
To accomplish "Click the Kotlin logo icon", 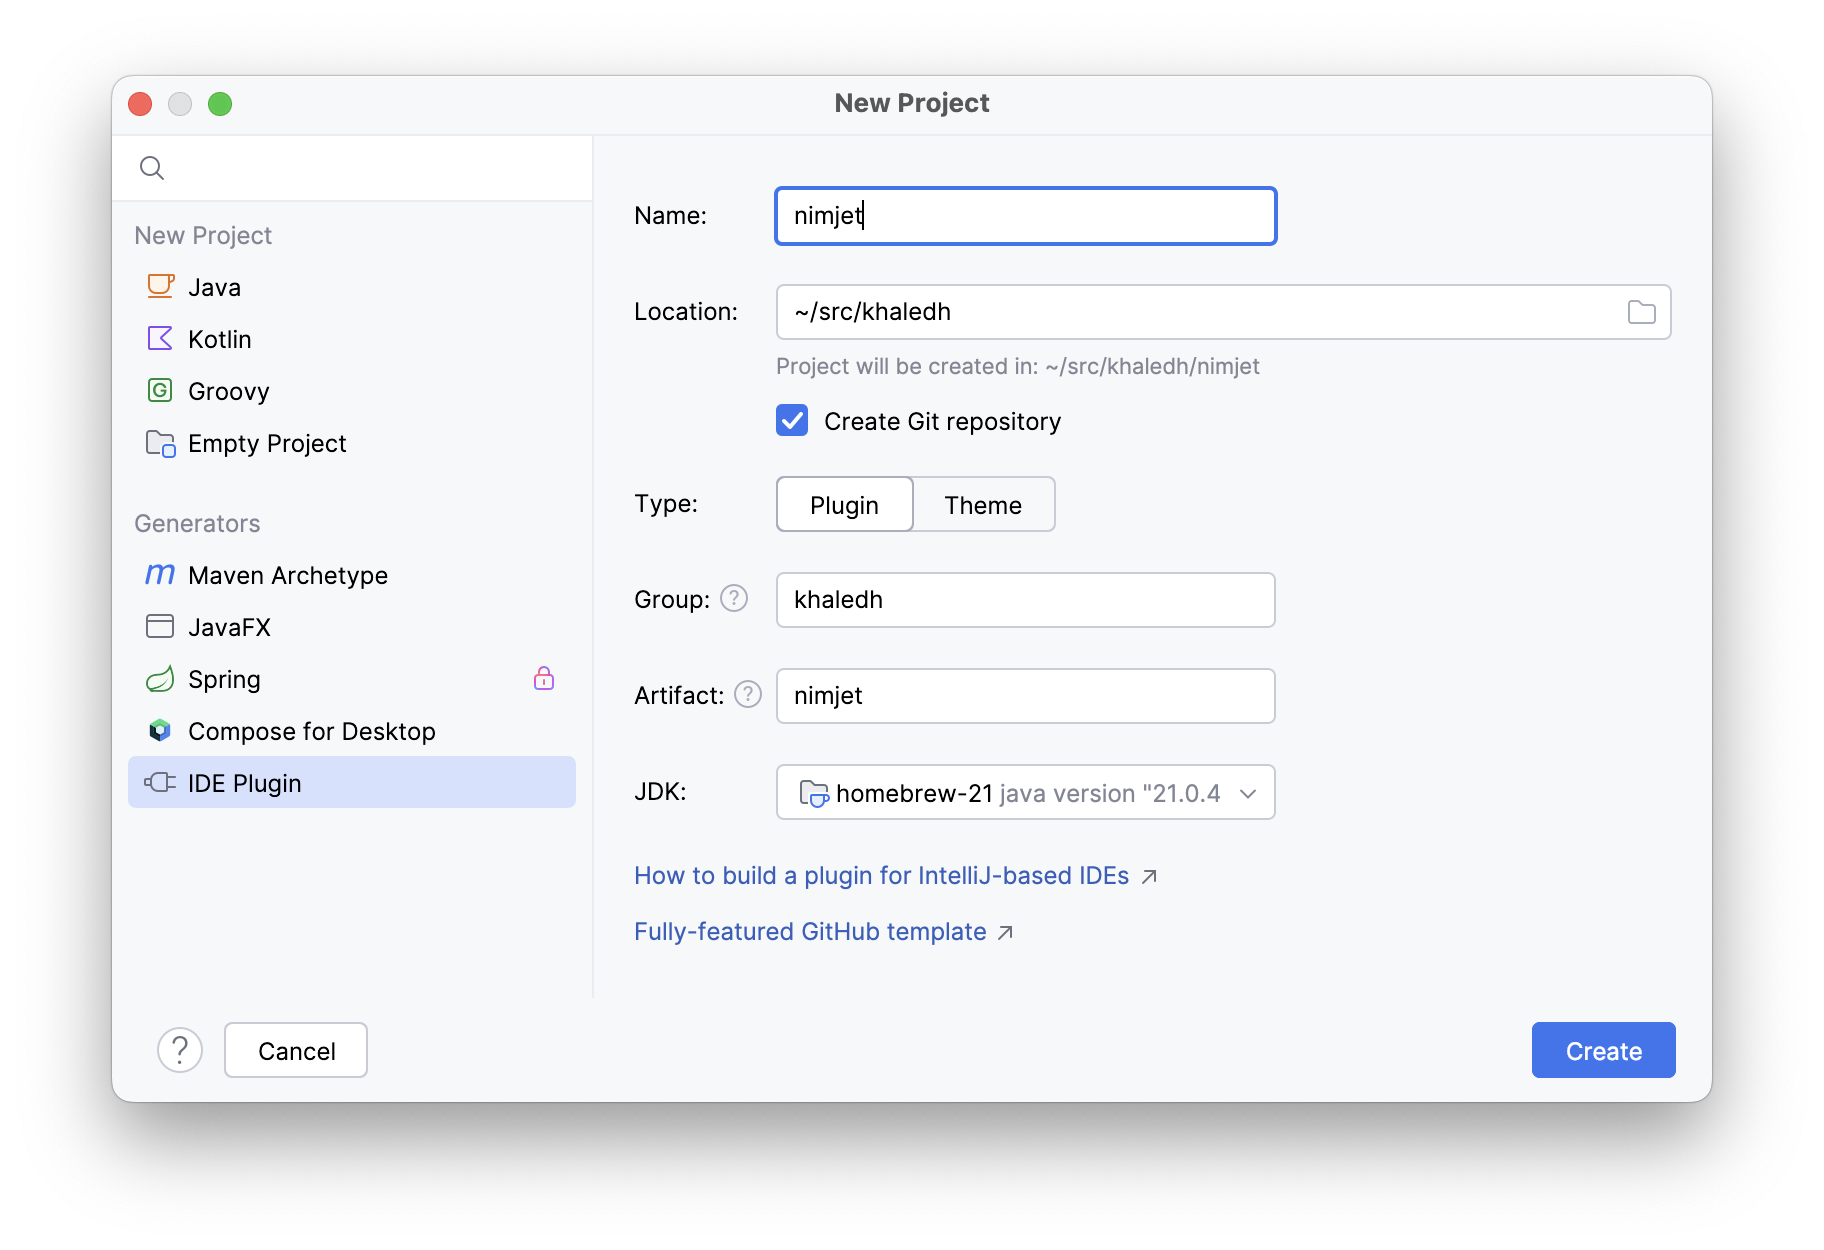I will click(x=160, y=338).
